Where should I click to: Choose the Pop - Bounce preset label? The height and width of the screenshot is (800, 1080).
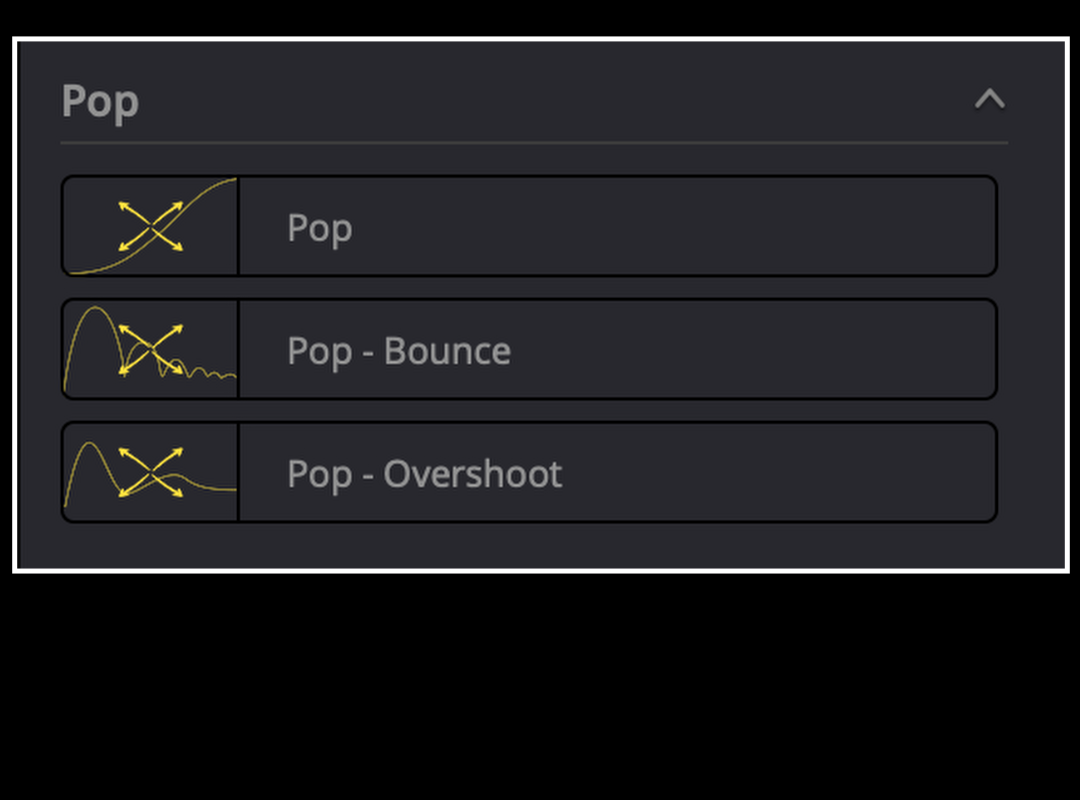point(399,351)
